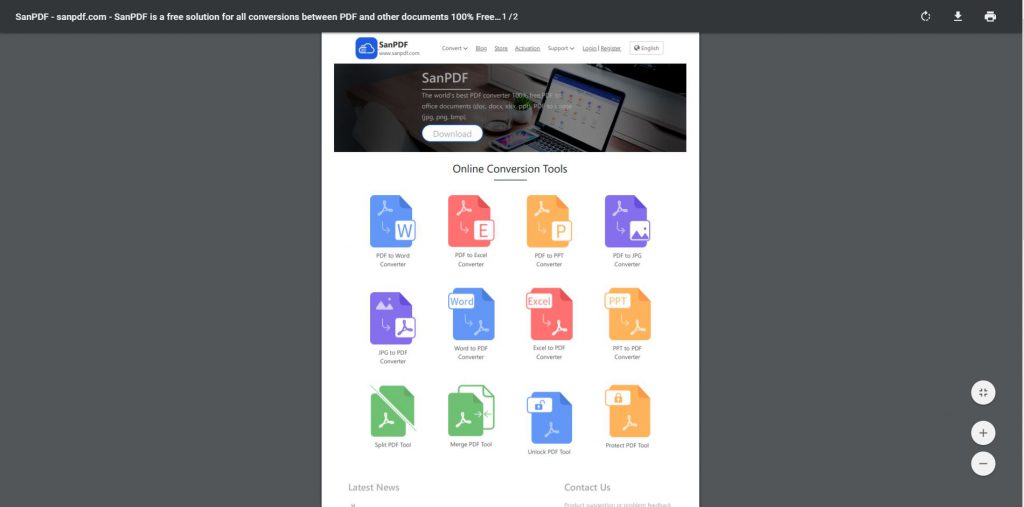
Task: Open the Merge PDF Tool icon
Action: (x=471, y=410)
